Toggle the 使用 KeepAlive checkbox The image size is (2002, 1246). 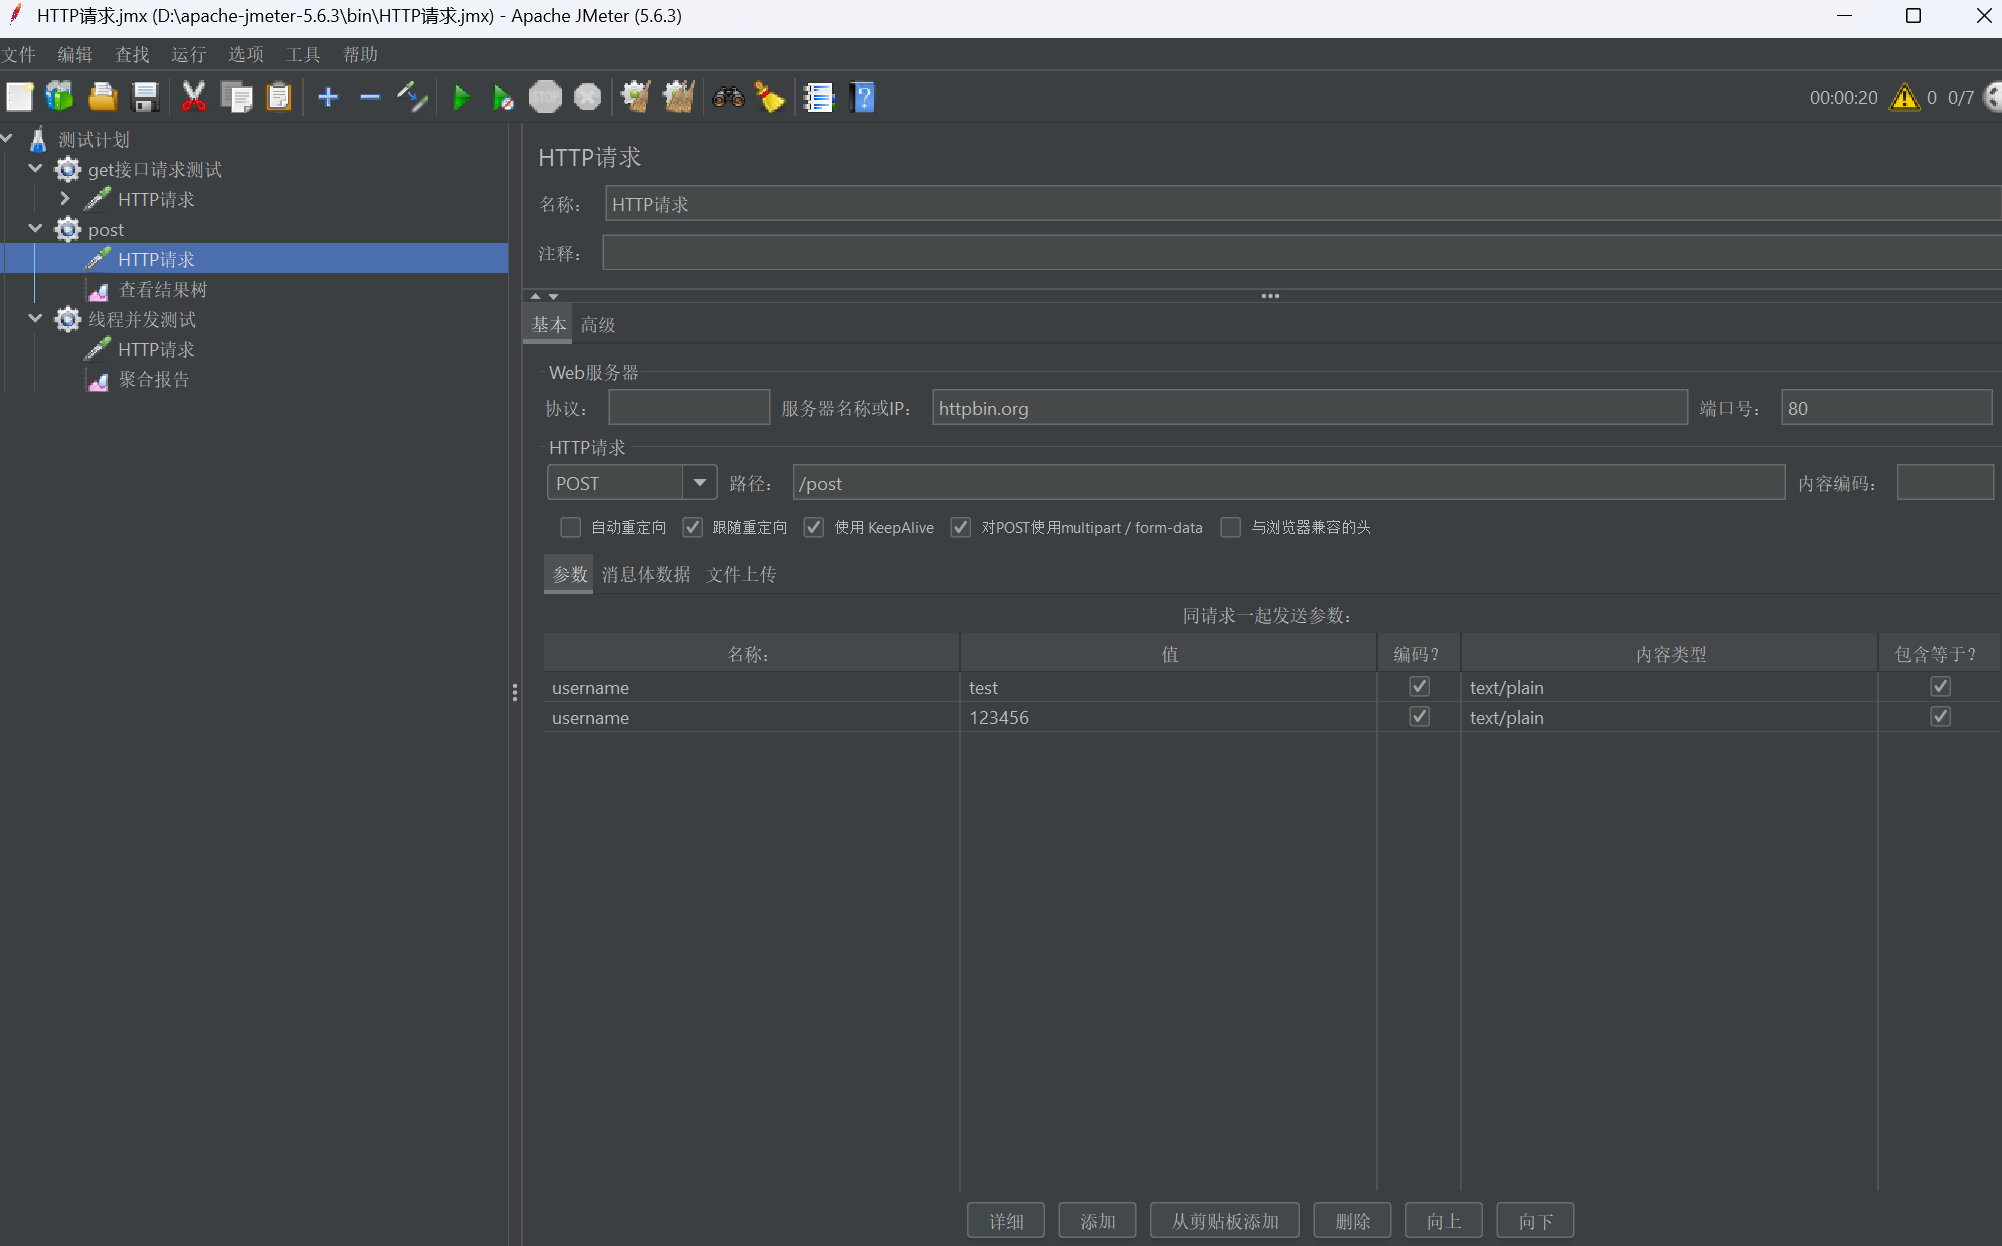coord(814,527)
